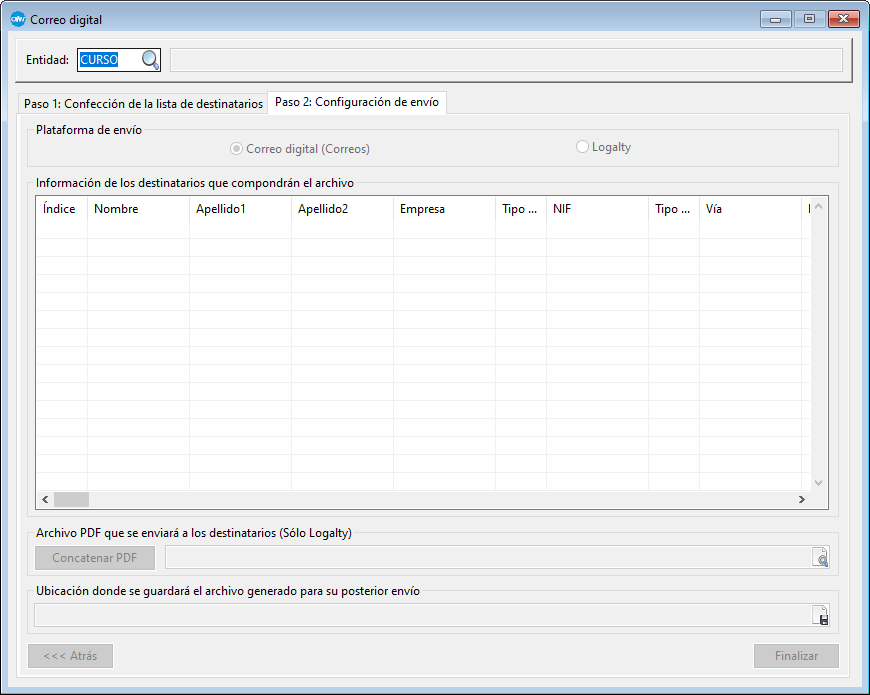Click the save location path field
870x695 pixels.
click(422, 616)
